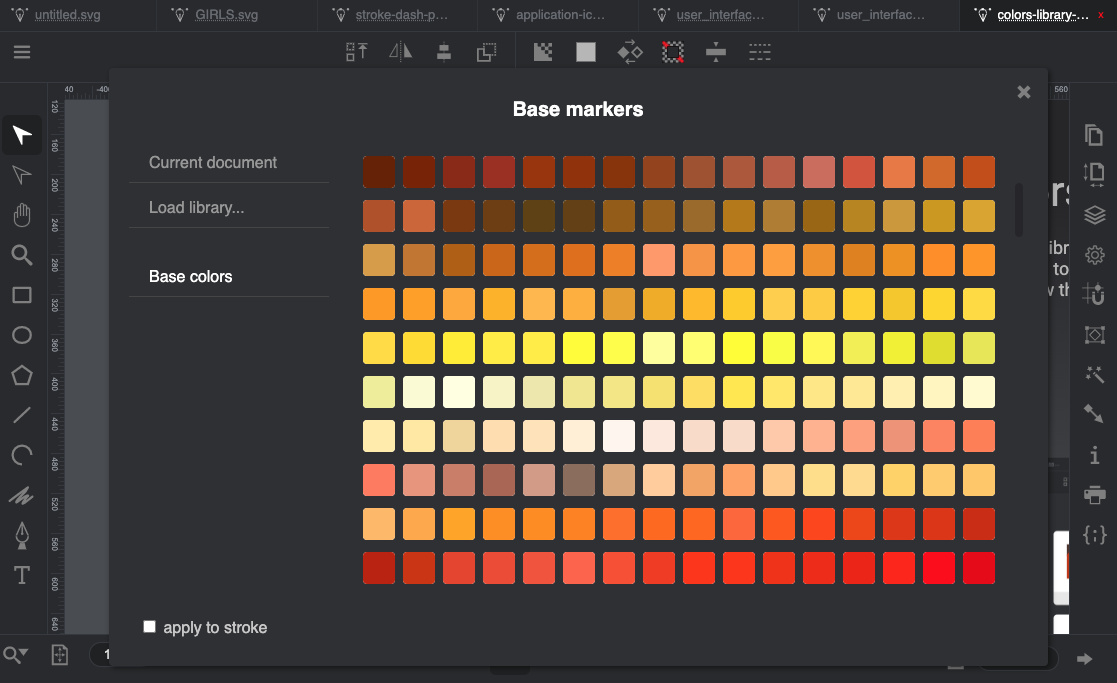Pick the bright red bottom-right swatch
Viewport: 1117px width, 683px height.
pyautogui.click(x=979, y=568)
